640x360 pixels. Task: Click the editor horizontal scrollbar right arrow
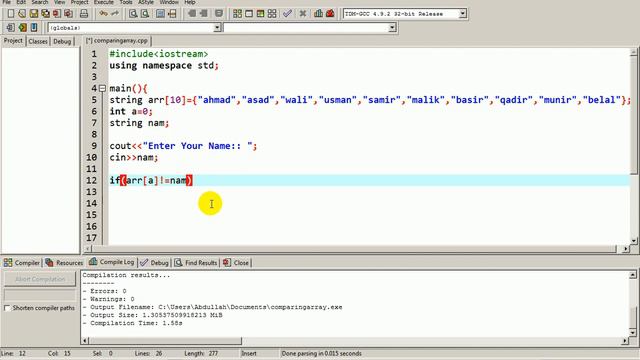[626, 249]
